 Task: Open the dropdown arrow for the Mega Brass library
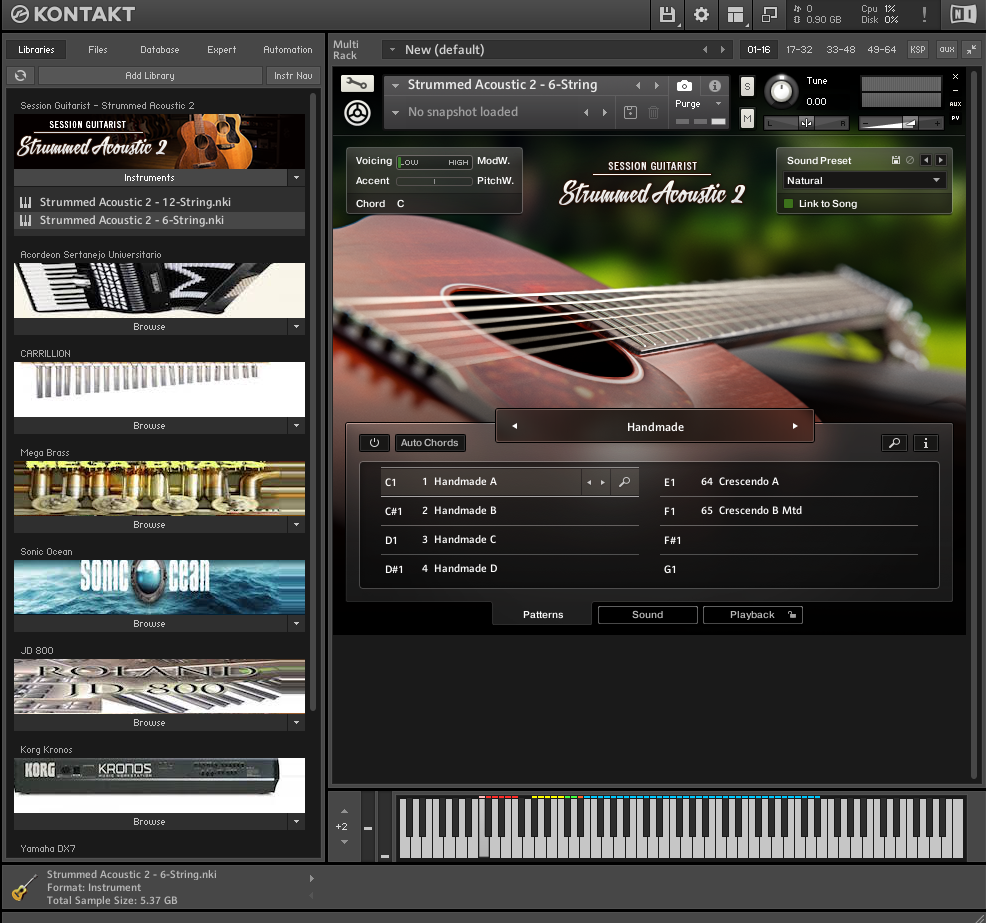[296, 524]
